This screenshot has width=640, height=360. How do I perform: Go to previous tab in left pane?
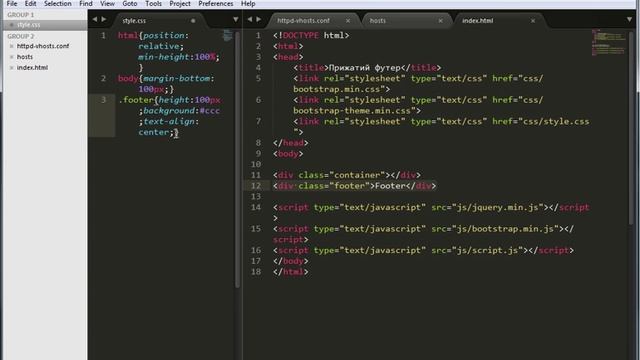[95, 19]
